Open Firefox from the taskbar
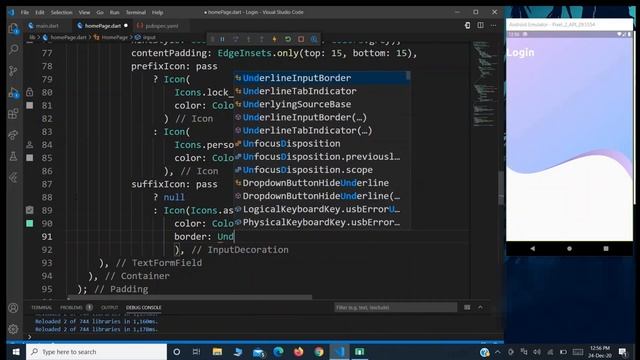The width and height of the screenshot is (640, 360). pos(298,351)
